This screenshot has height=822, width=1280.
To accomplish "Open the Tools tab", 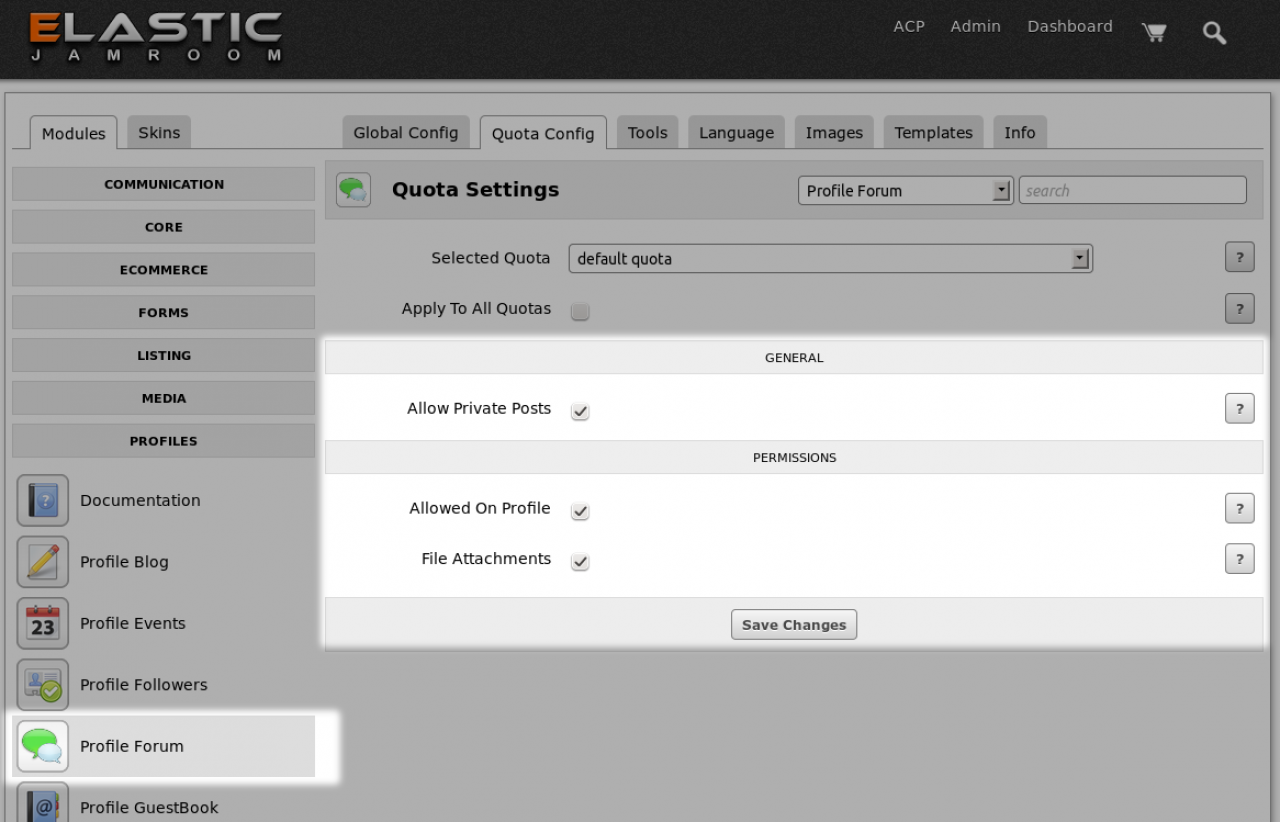I will pos(648,132).
